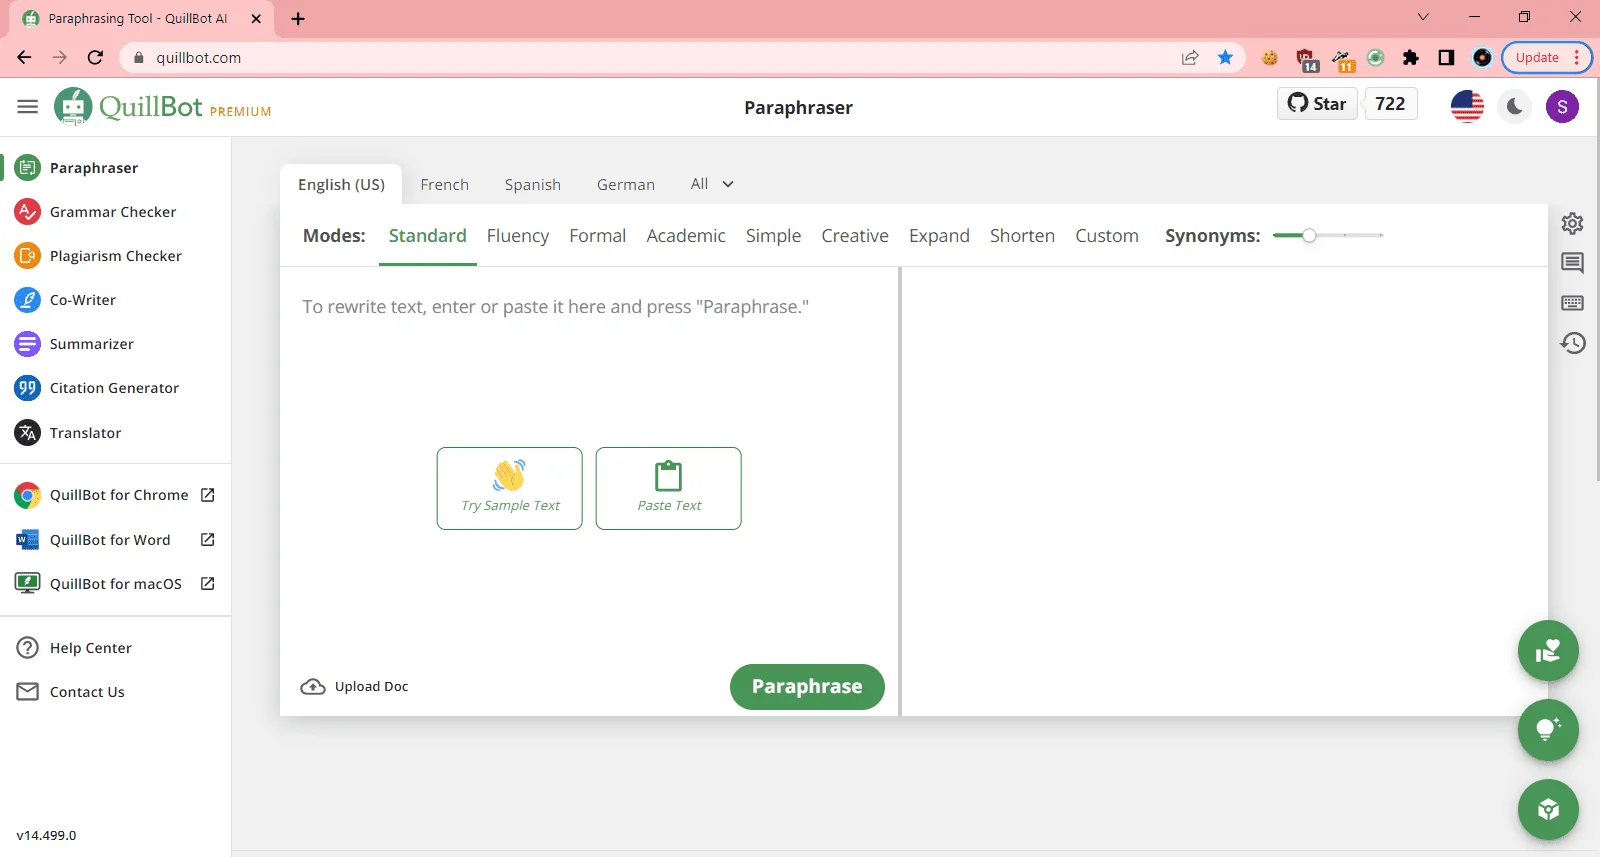Screen dimensions: 1600x857
Task: Select the Fluency mode
Action: tap(518, 236)
